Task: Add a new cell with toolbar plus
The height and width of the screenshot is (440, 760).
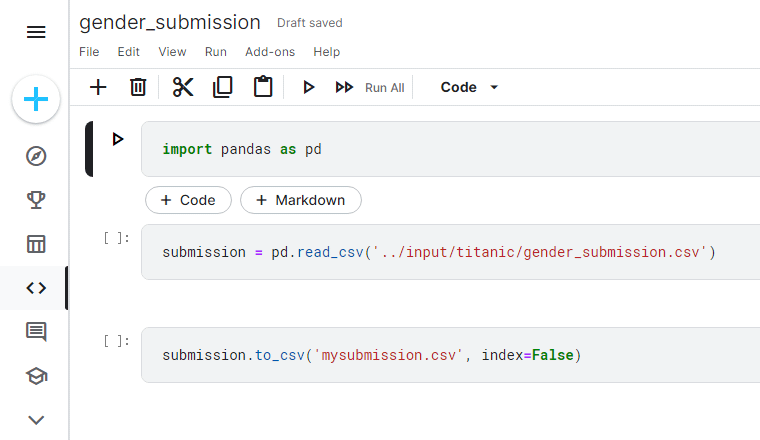Action: pos(98,87)
